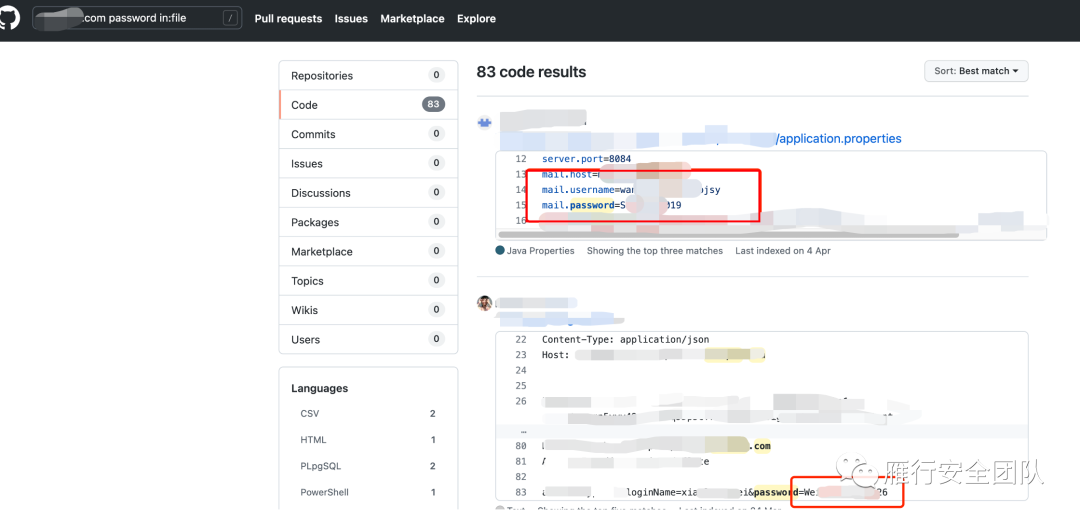Select Repositories in search filter sidebar
This screenshot has height=520, width=1080.
pos(368,76)
